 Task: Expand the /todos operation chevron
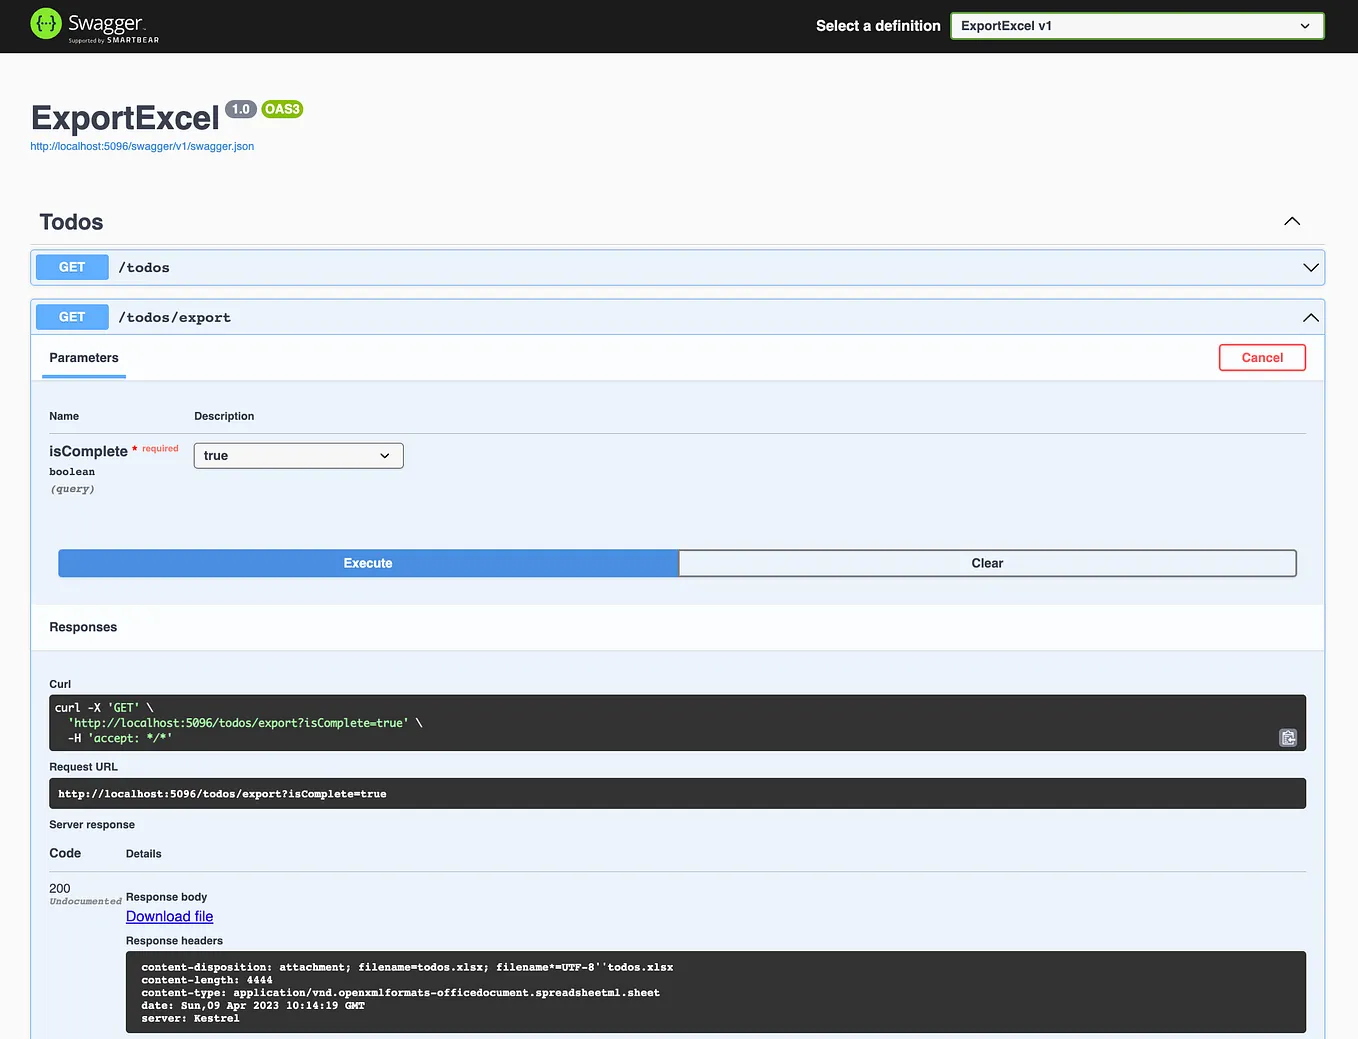1310,267
